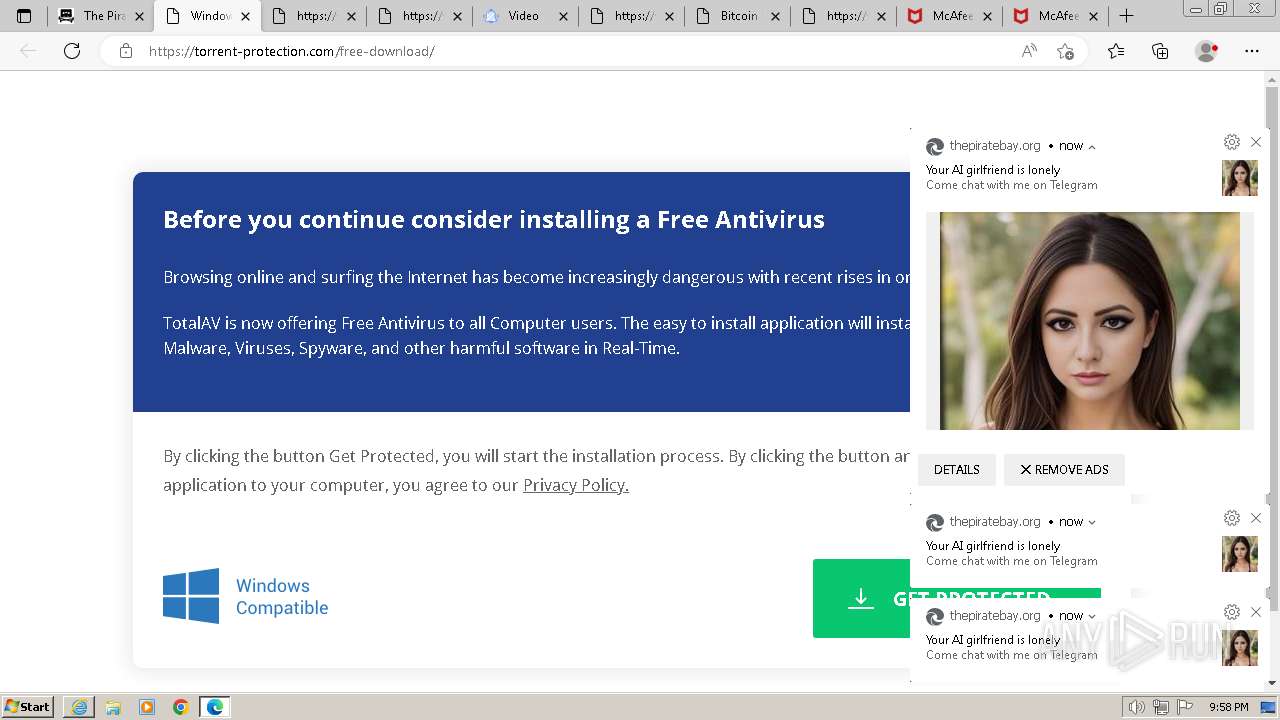Screen dimensions: 1280x720
Task: Open the user profile icon
Action: (1206, 51)
